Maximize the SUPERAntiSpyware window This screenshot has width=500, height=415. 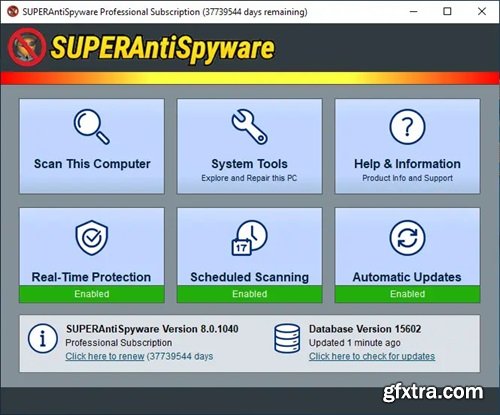447,12
